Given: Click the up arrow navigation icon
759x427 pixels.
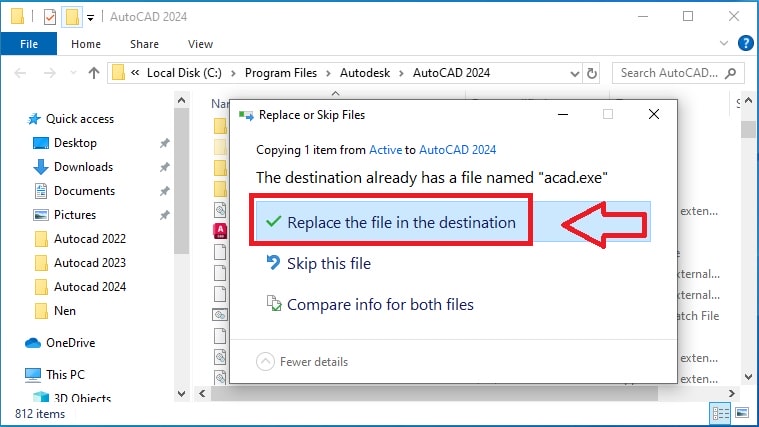Looking at the screenshot, I should [x=94, y=73].
